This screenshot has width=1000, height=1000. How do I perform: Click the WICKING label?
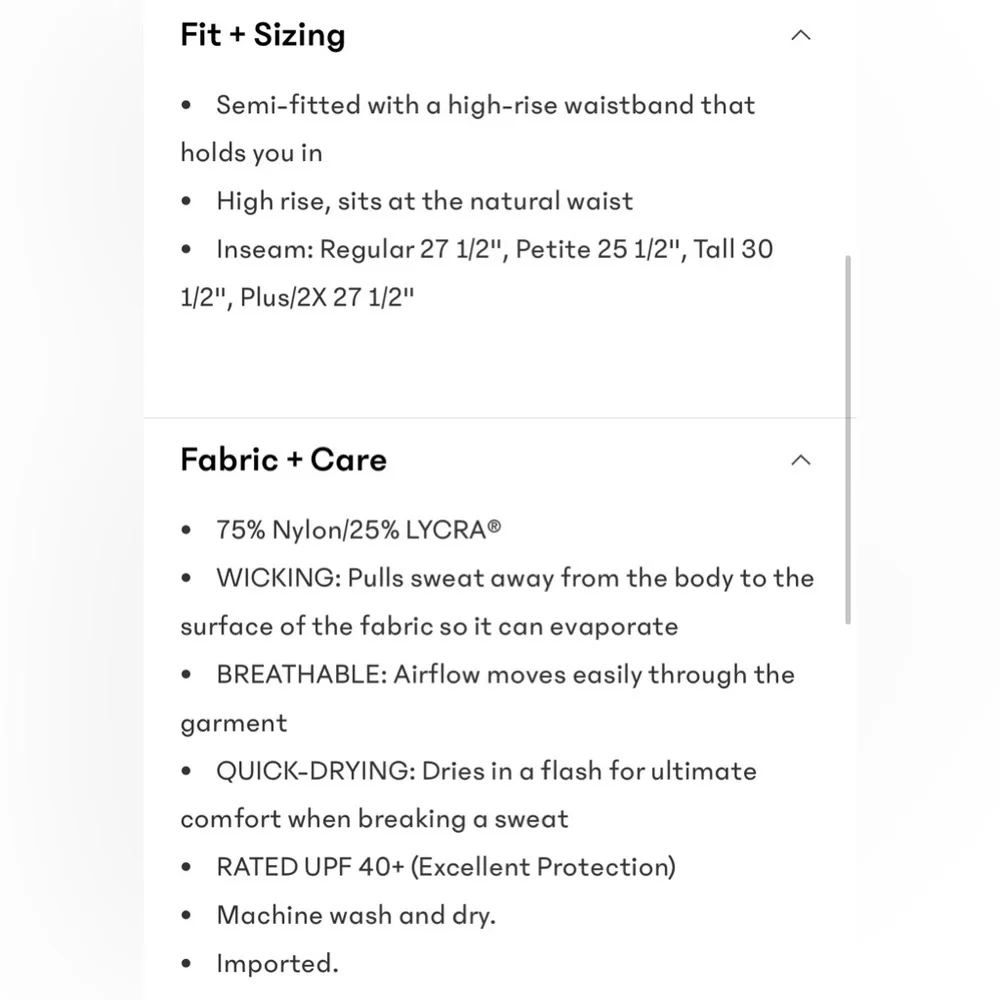click(x=277, y=578)
